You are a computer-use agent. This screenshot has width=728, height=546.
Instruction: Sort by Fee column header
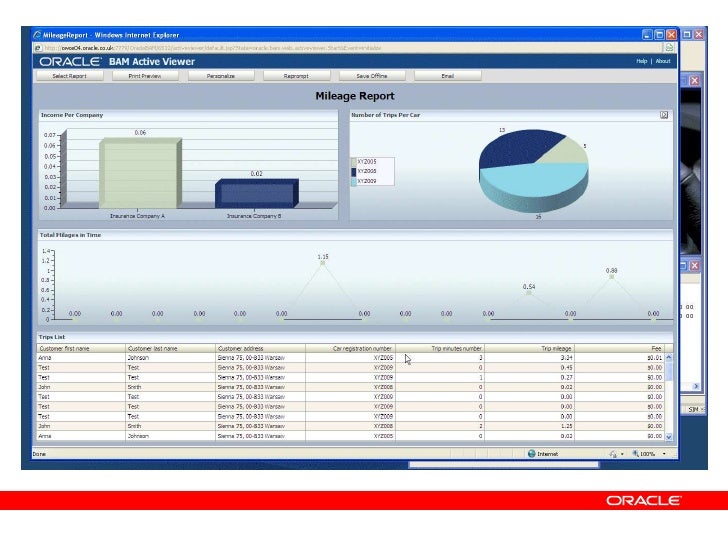pos(620,348)
